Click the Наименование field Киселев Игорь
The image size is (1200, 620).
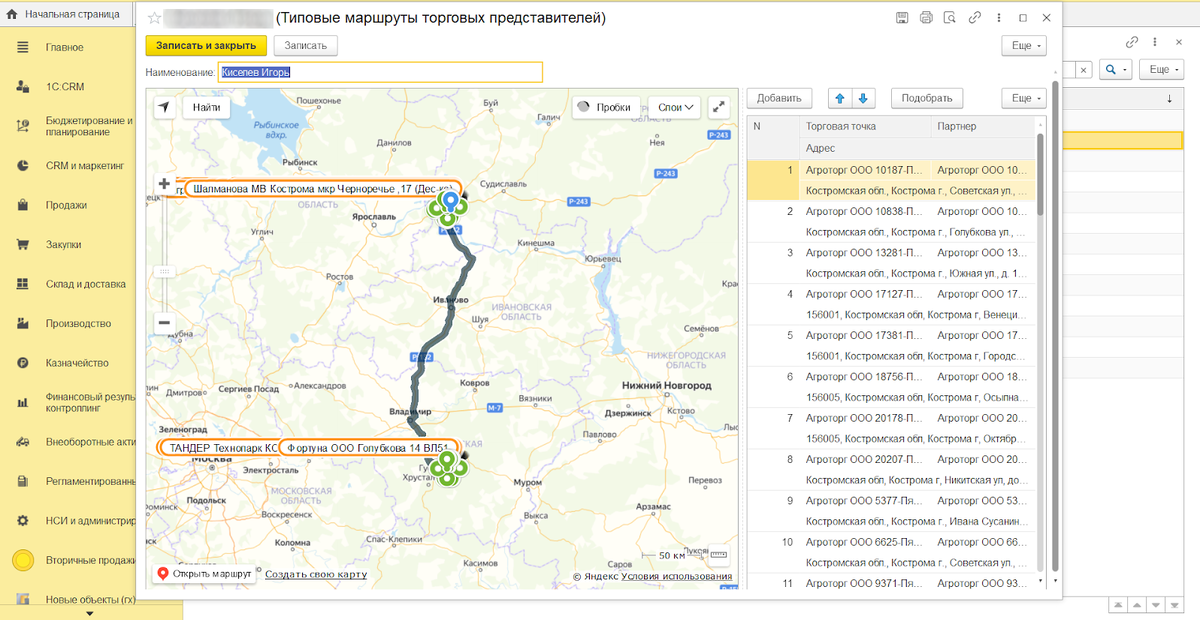pos(381,72)
